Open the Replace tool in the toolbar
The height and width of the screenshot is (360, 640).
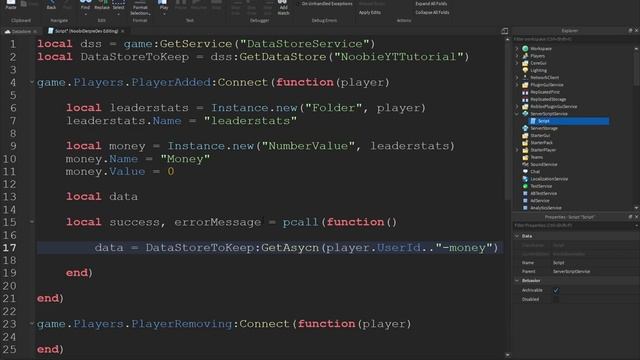(102, 6)
